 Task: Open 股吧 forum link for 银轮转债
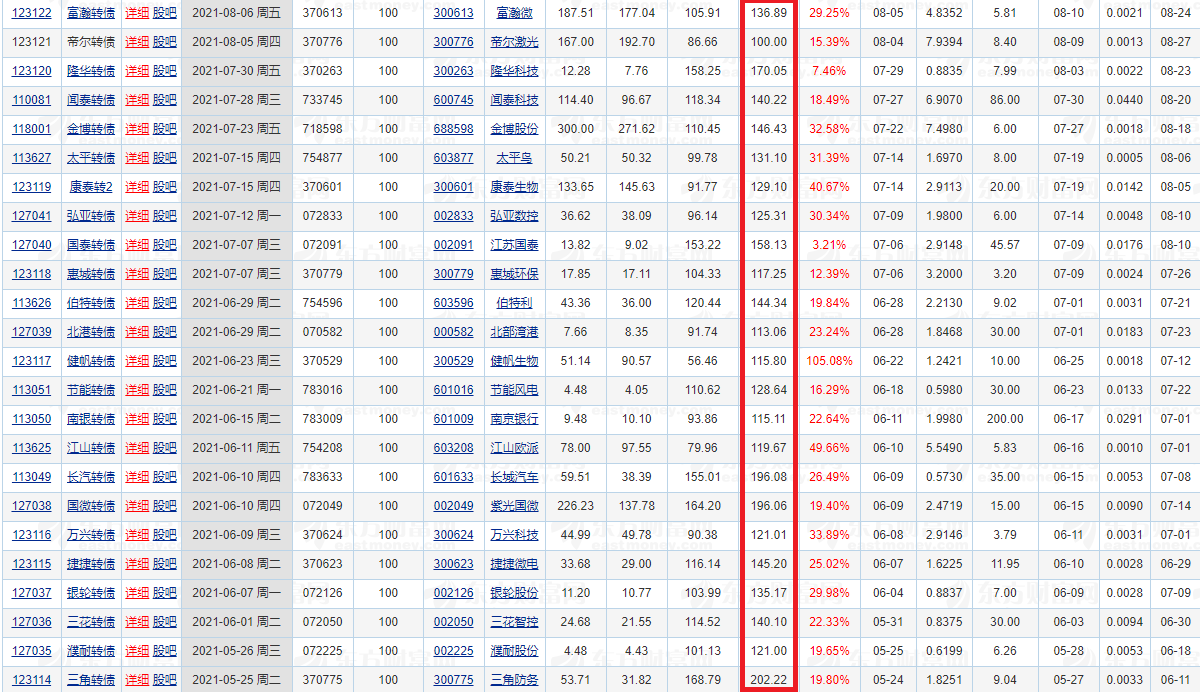coord(165,593)
